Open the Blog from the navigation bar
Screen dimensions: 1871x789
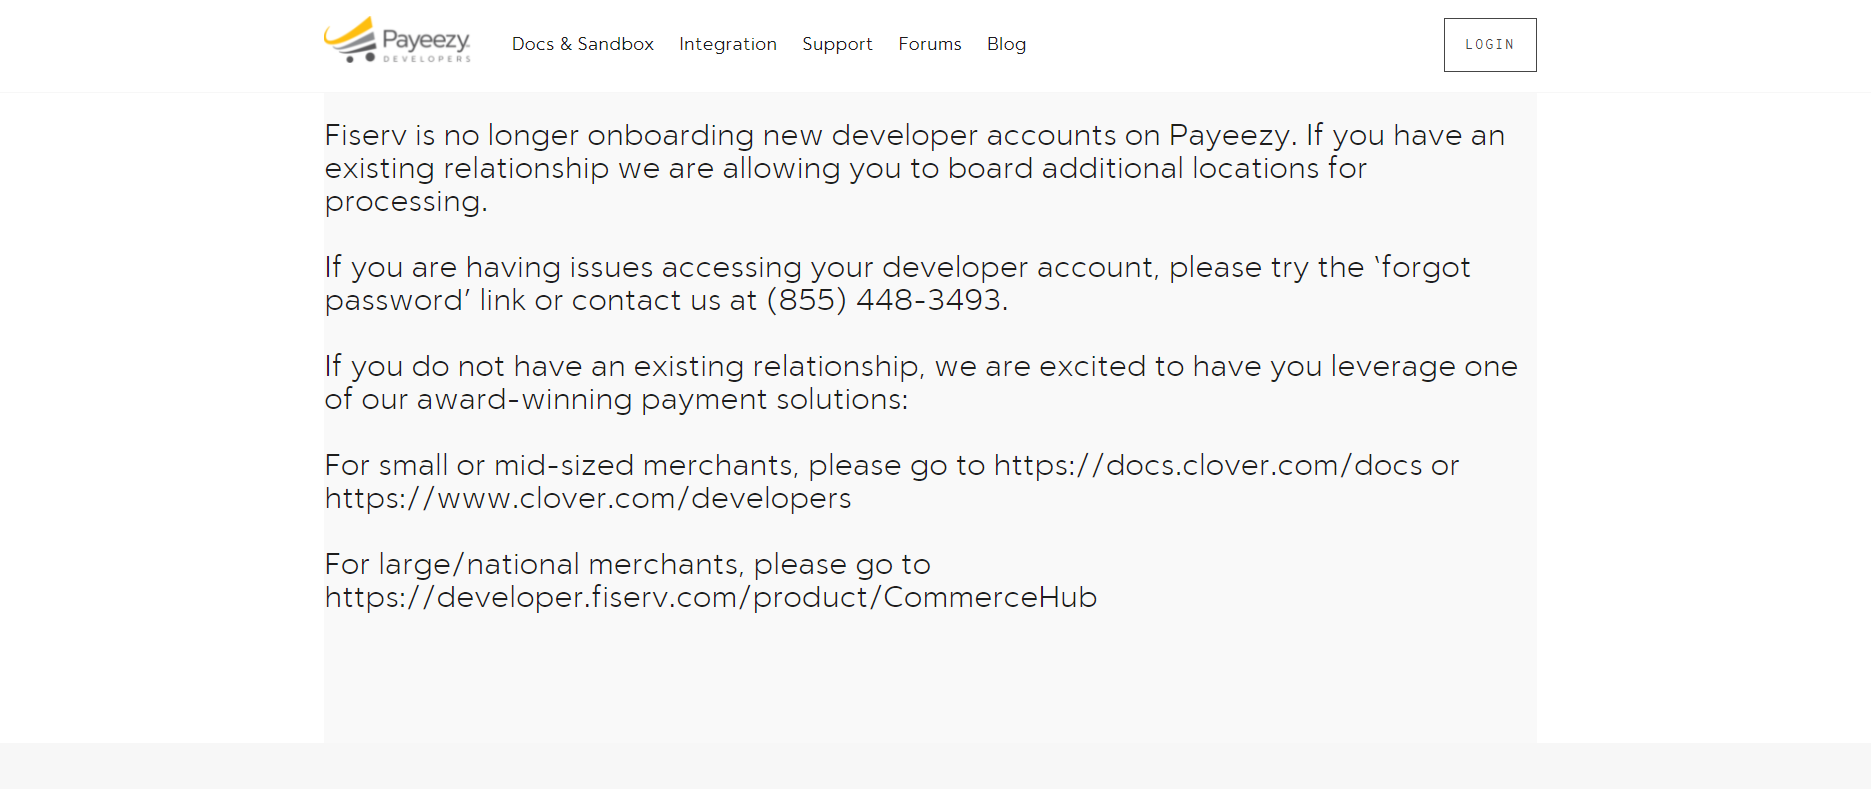point(1006,44)
